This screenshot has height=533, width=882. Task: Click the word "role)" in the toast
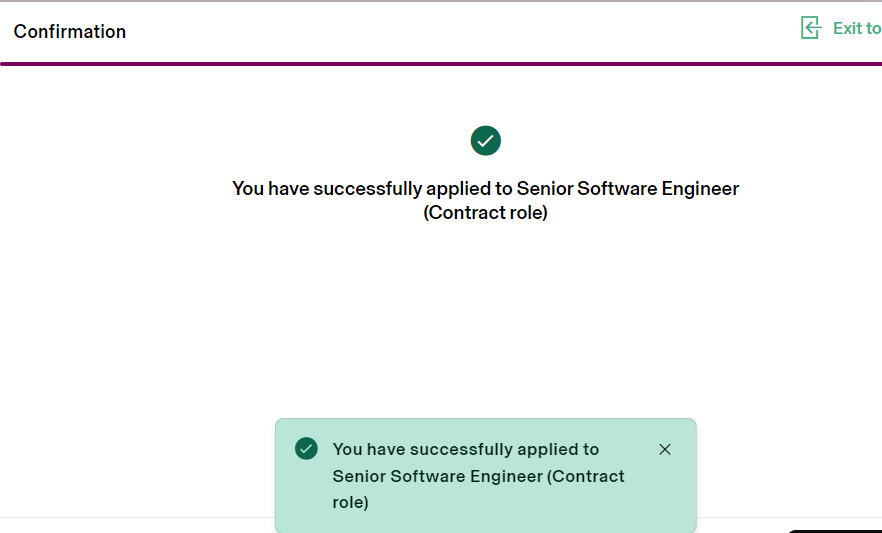coord(350,502)
